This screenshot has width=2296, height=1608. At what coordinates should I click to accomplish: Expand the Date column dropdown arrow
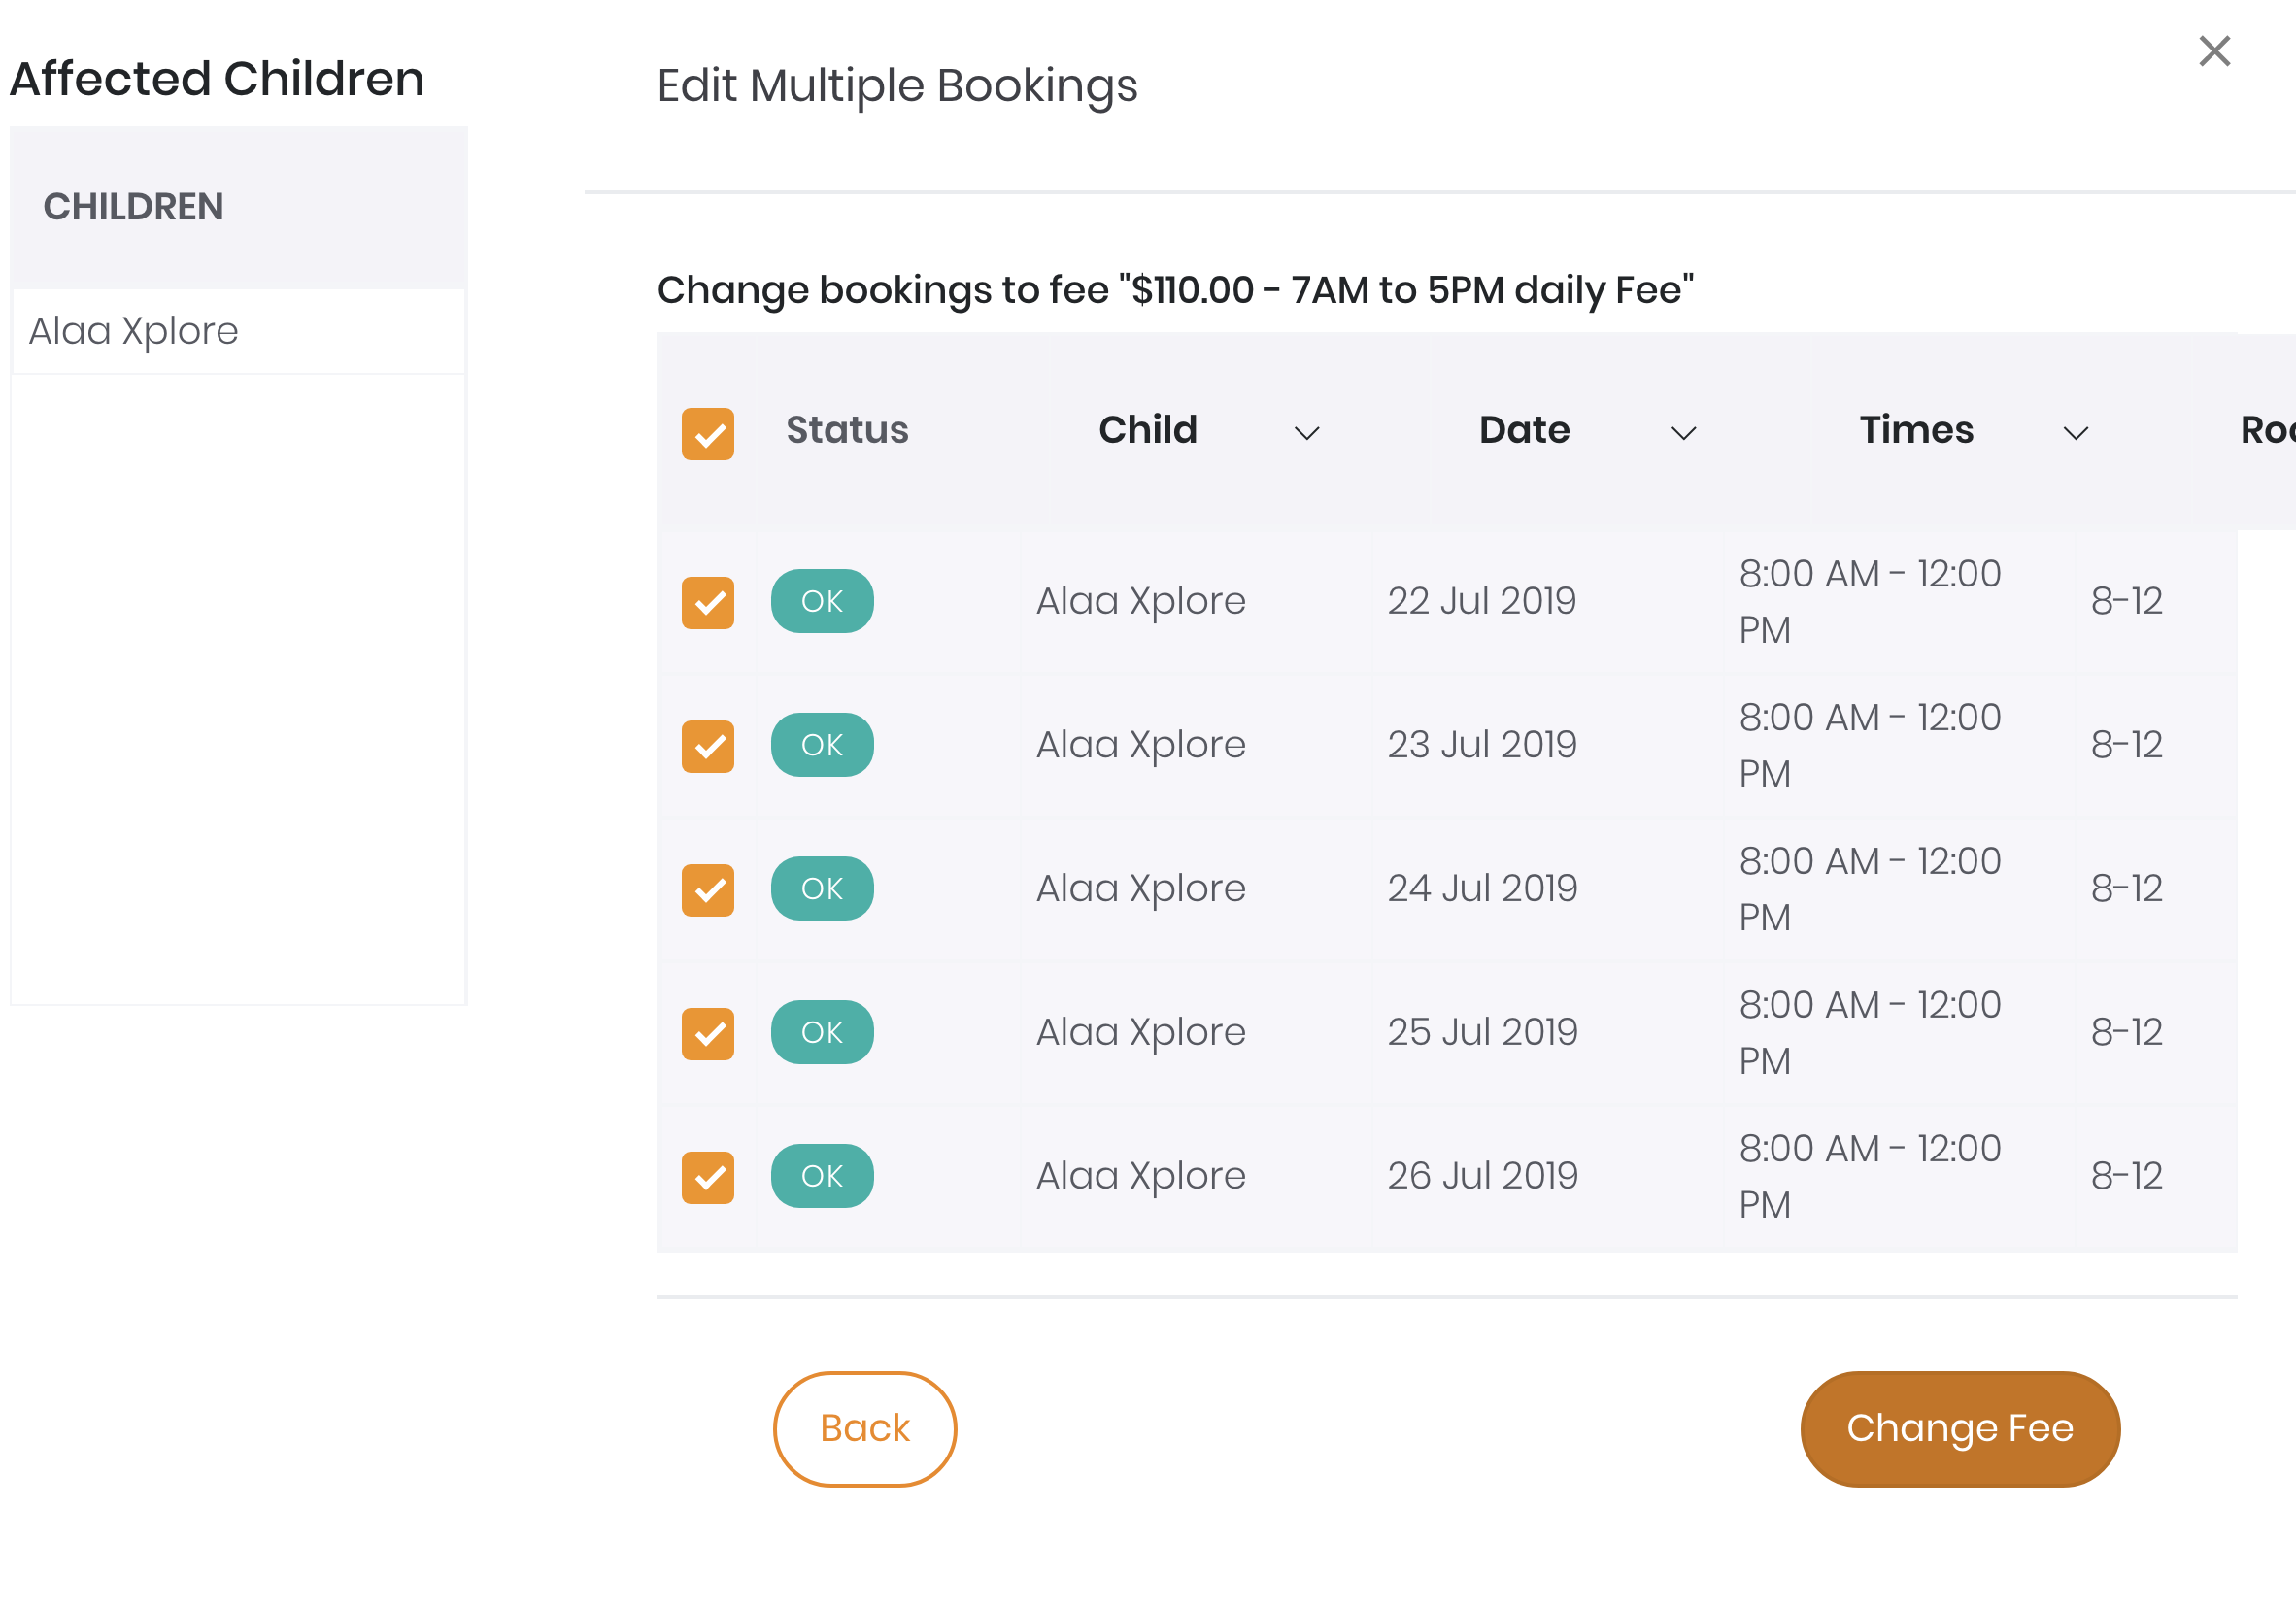pos(1684,433)
